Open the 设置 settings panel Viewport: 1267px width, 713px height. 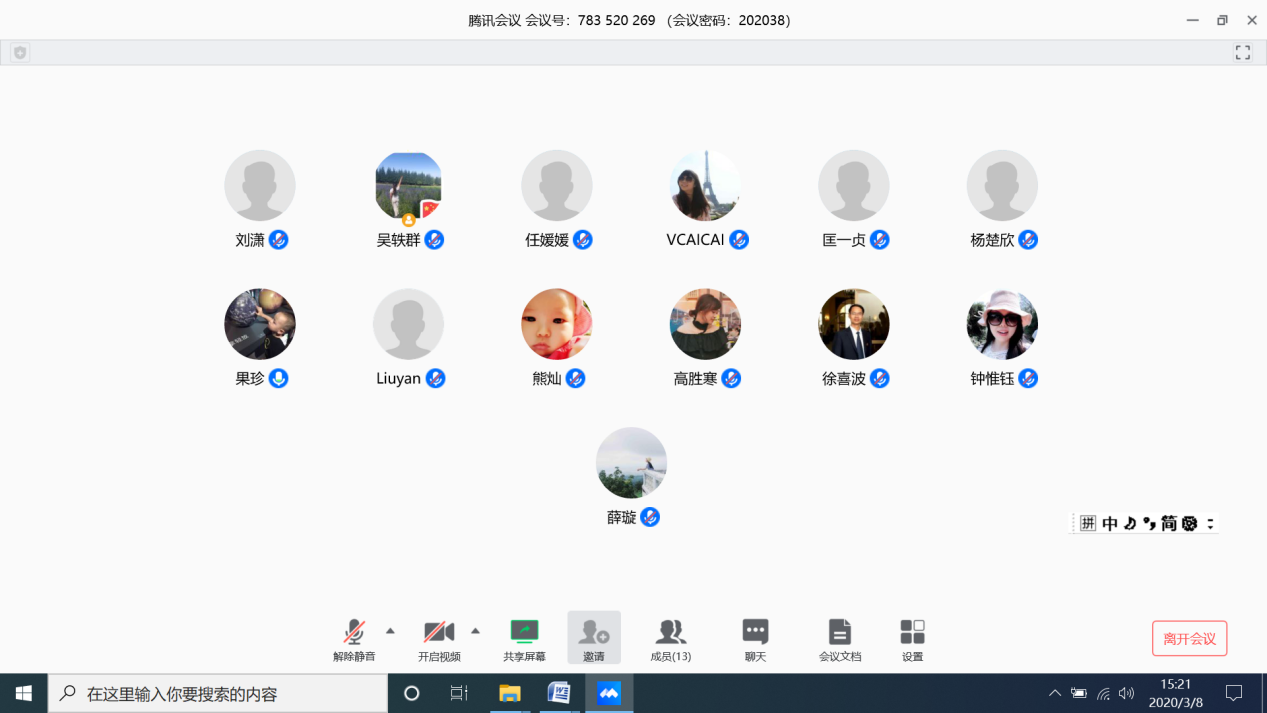coord(912,640)
